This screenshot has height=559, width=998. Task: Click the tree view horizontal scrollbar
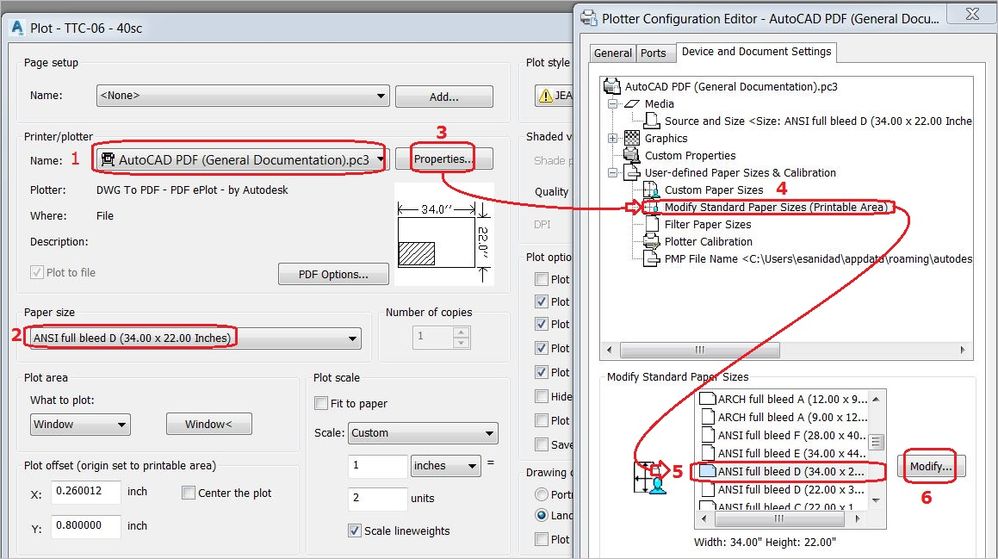coord(786,350)
